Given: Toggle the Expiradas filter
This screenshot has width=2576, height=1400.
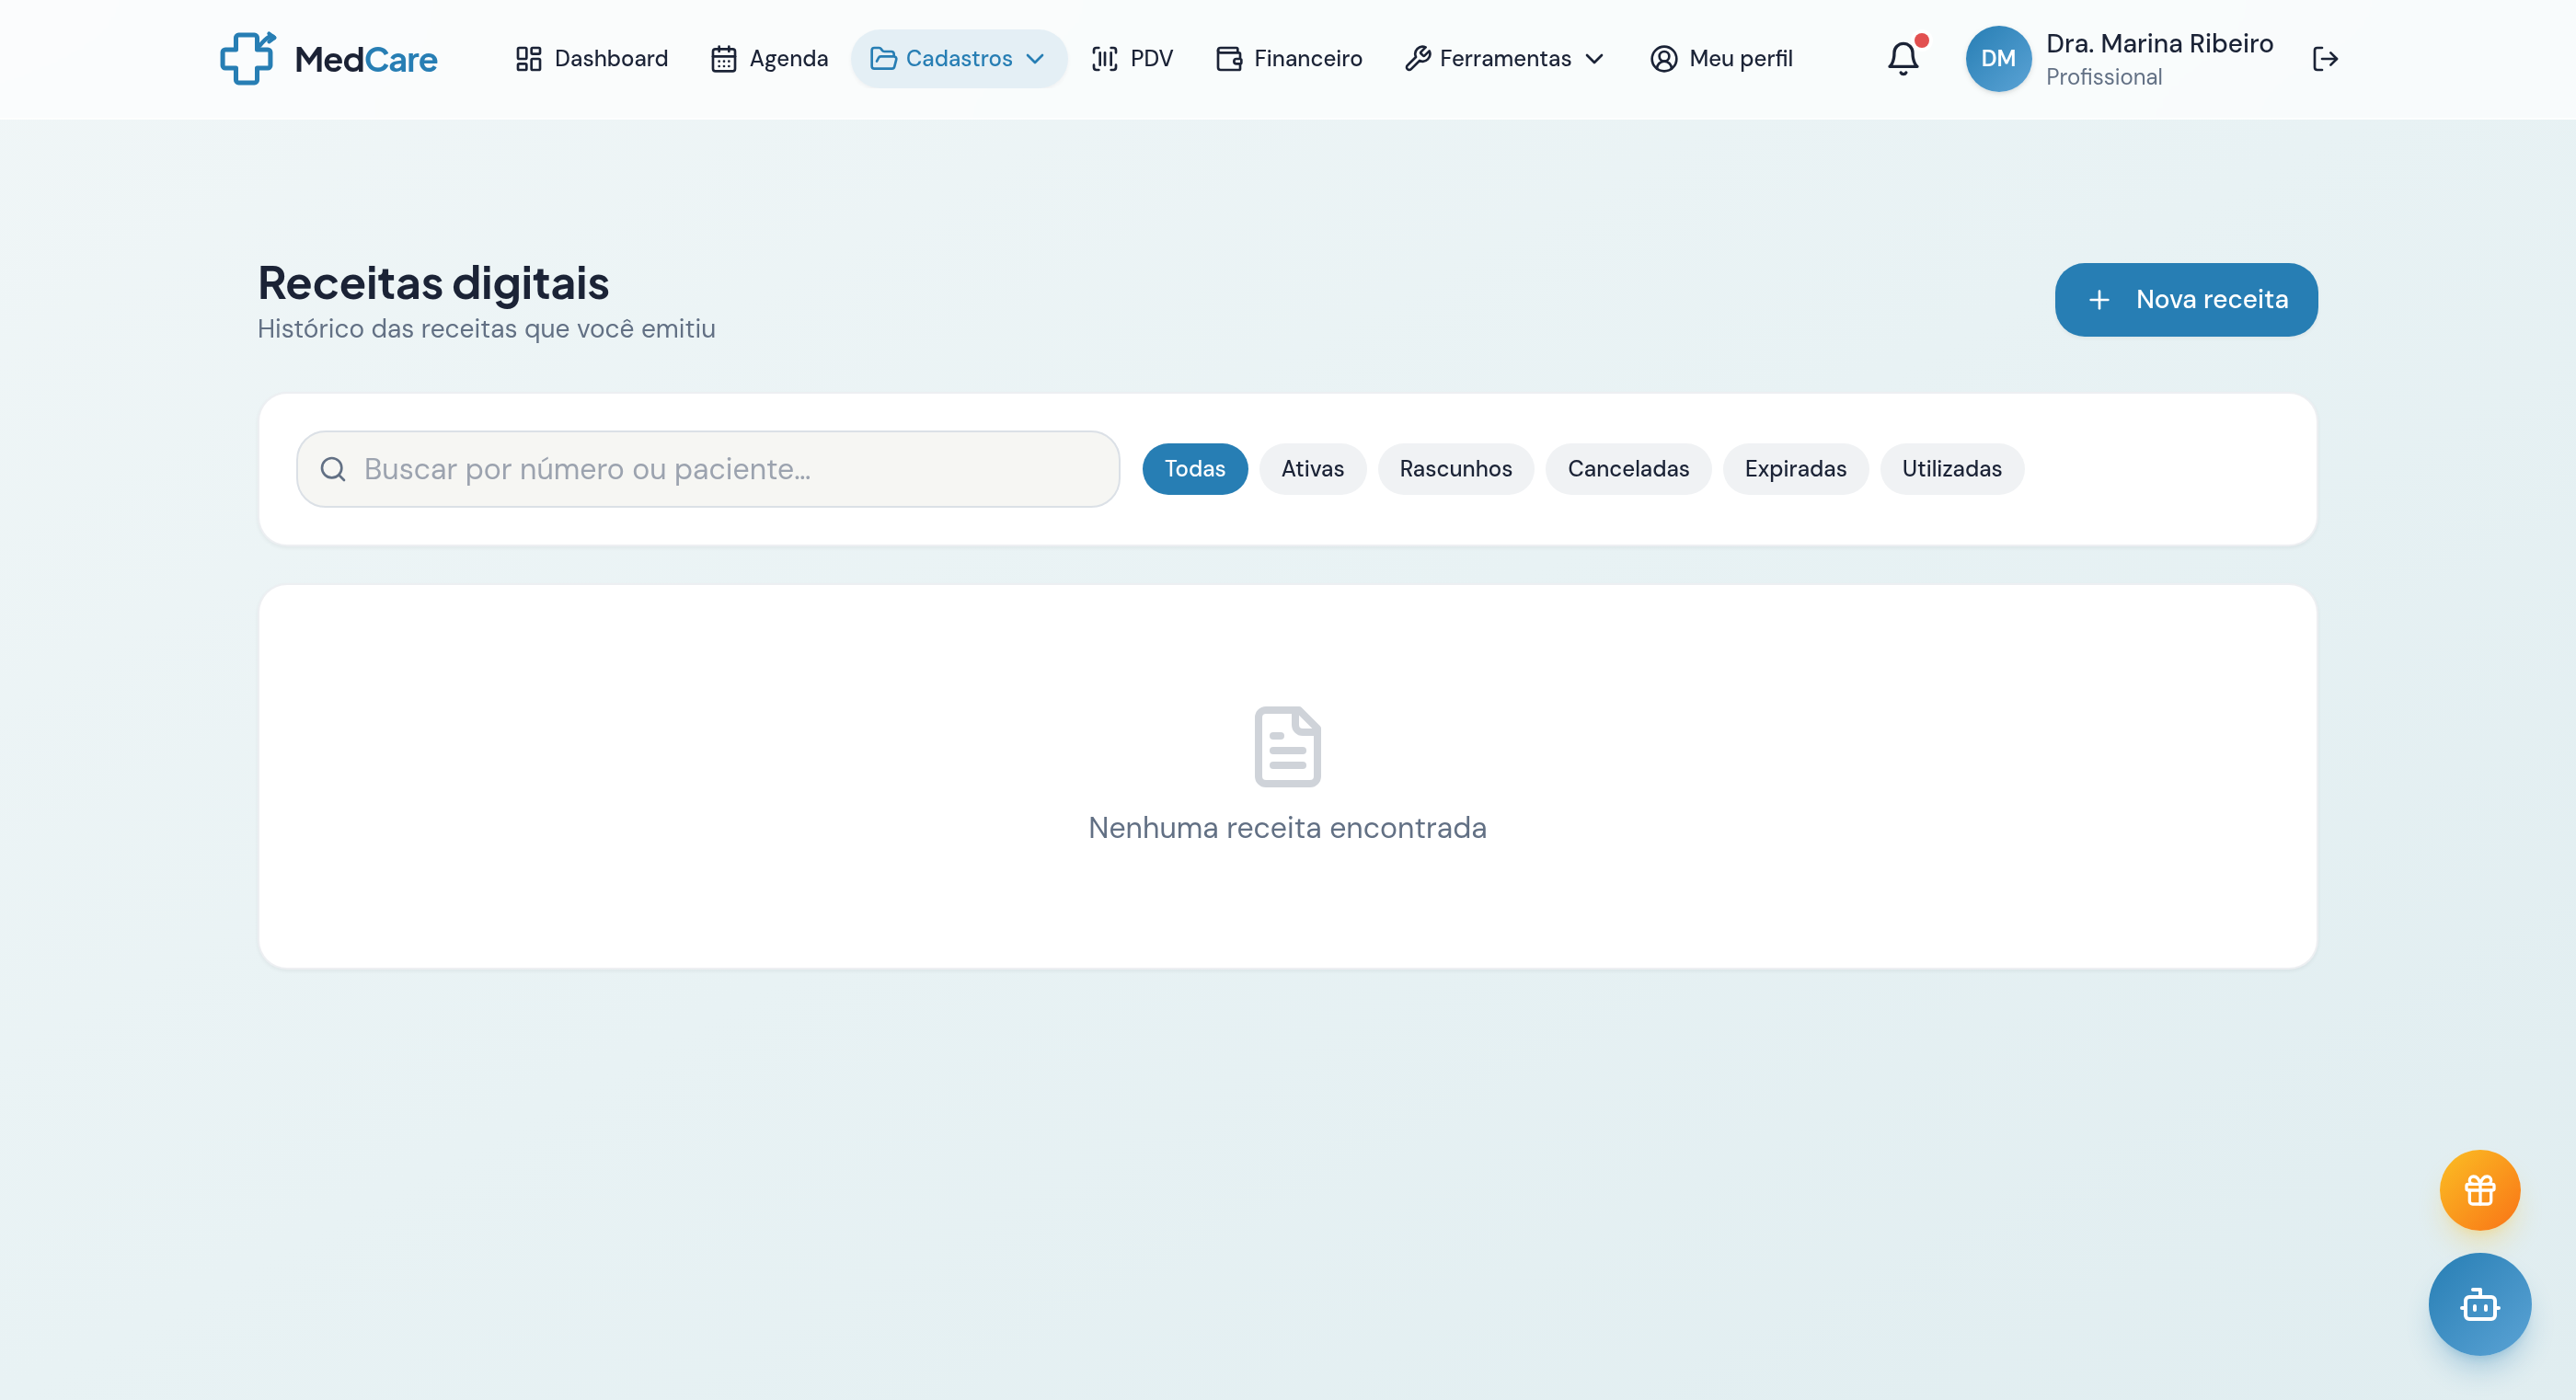Looking at the screenshot, I should pyautogui.click(x=1795, y=468).
